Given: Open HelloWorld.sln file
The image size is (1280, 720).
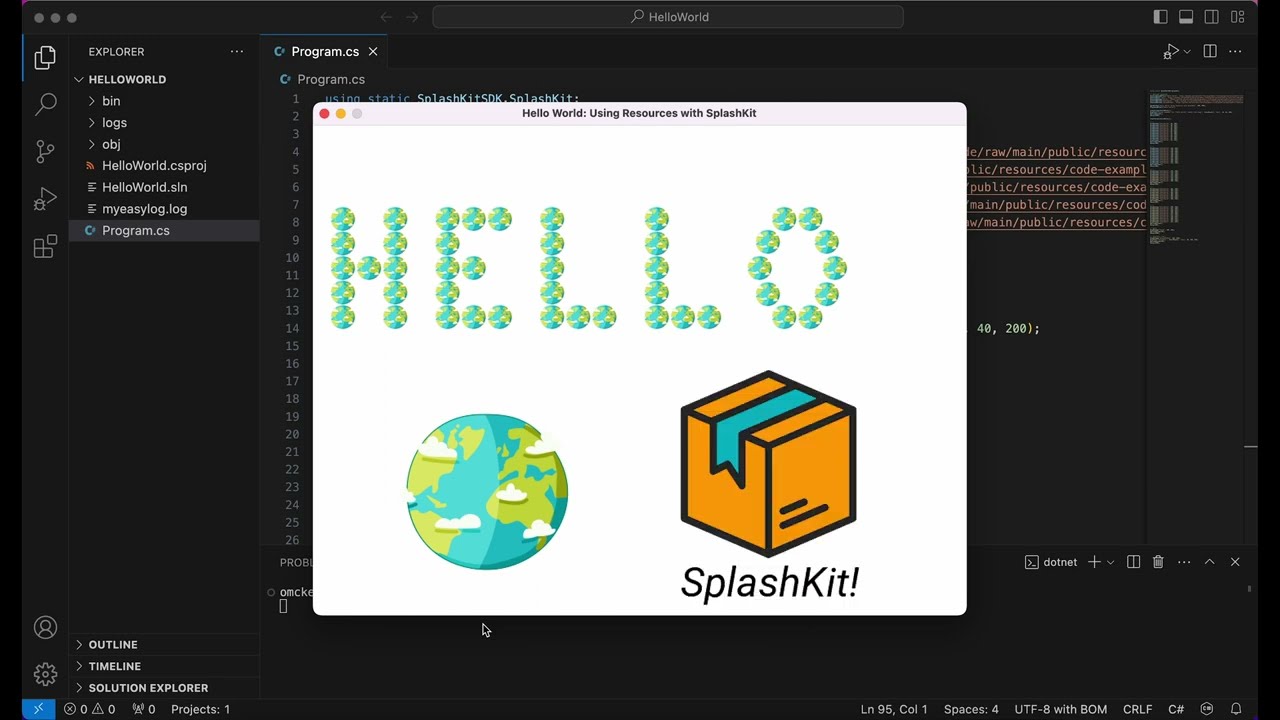Looking at the screenshot, I should [x=164, y=187].
